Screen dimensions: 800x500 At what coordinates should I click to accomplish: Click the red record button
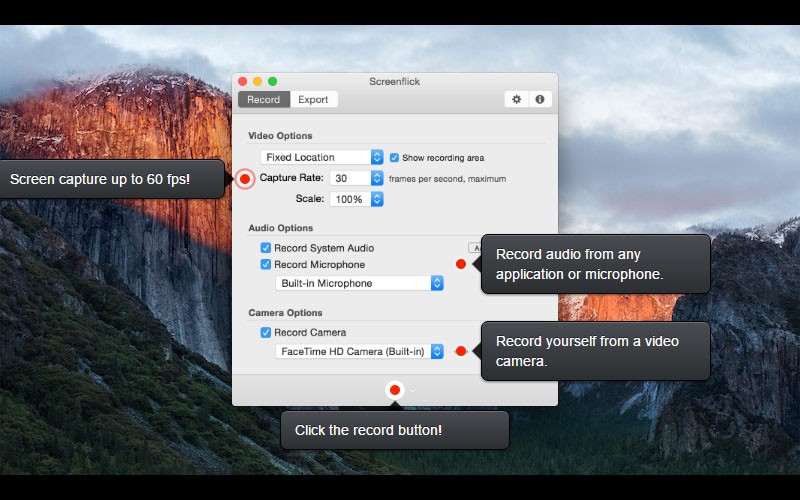pos(394,390)
